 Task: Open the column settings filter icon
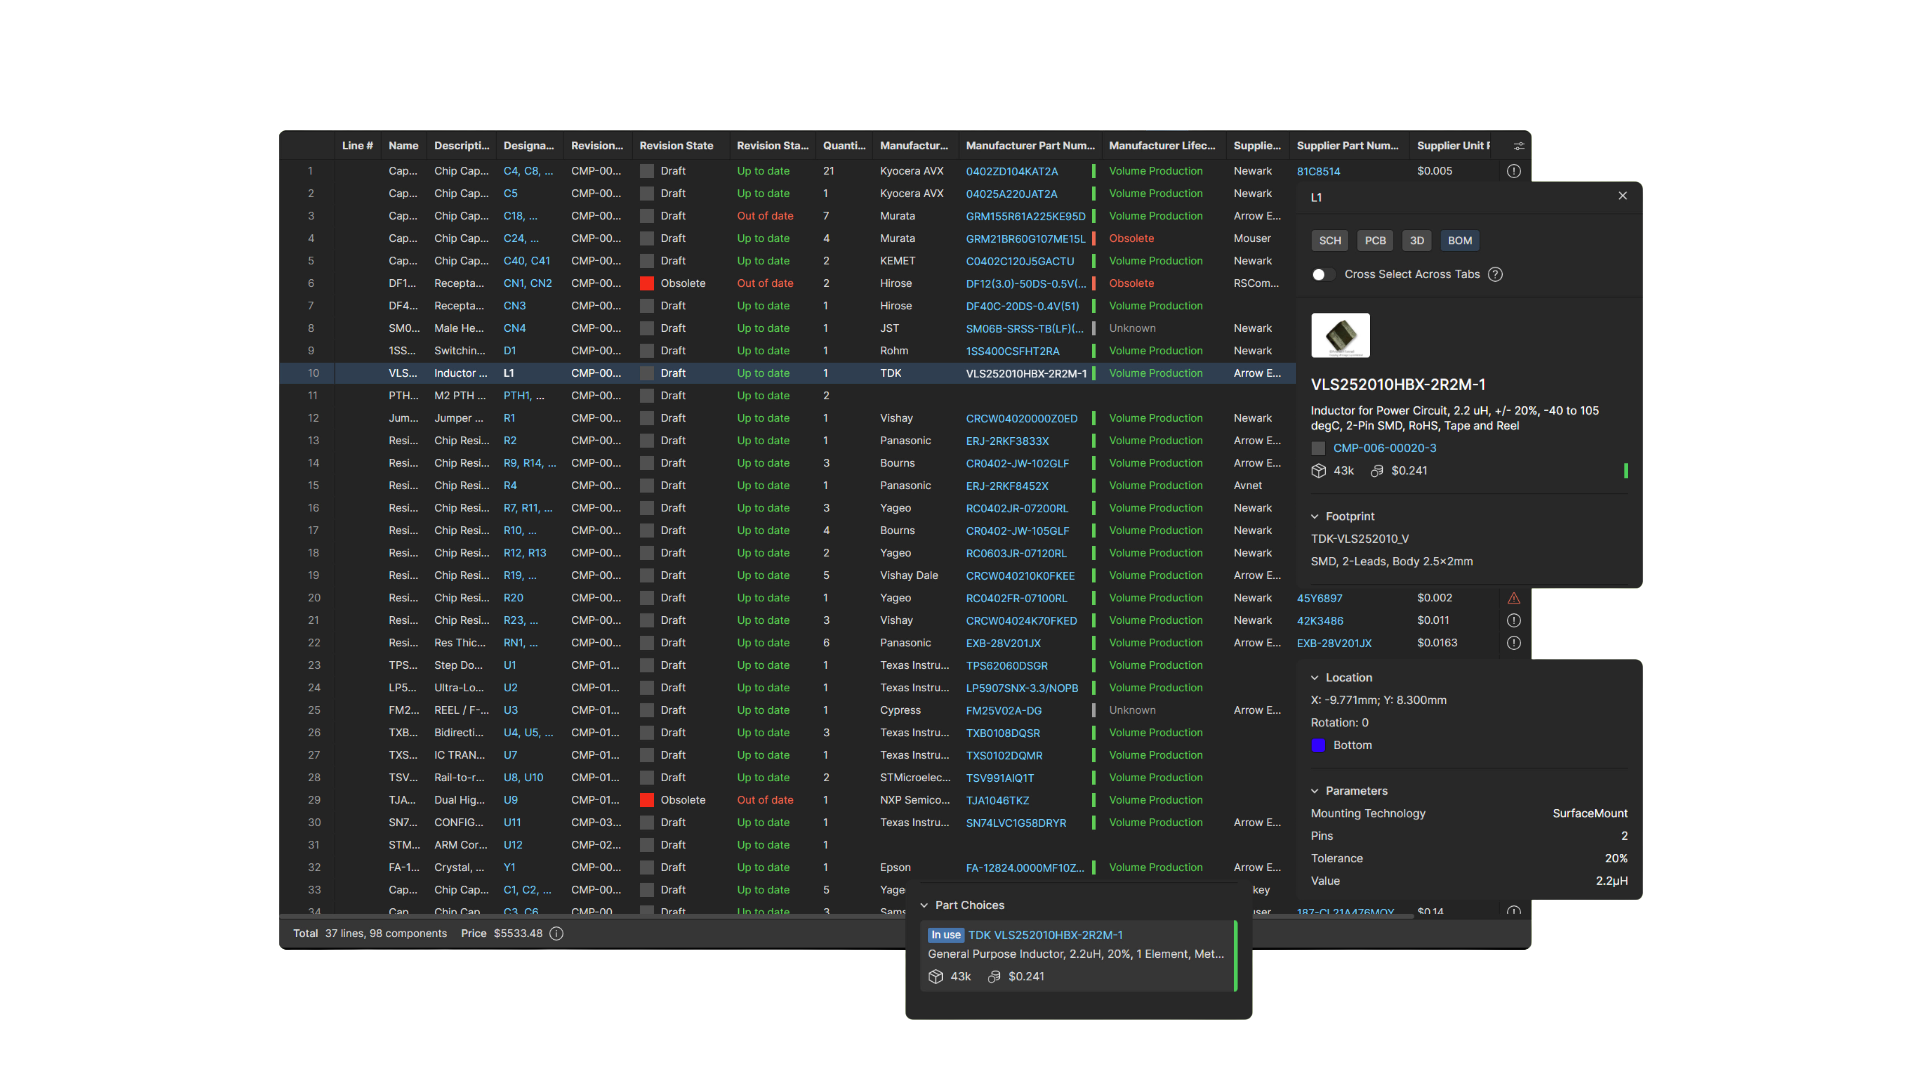point(1519,146)
